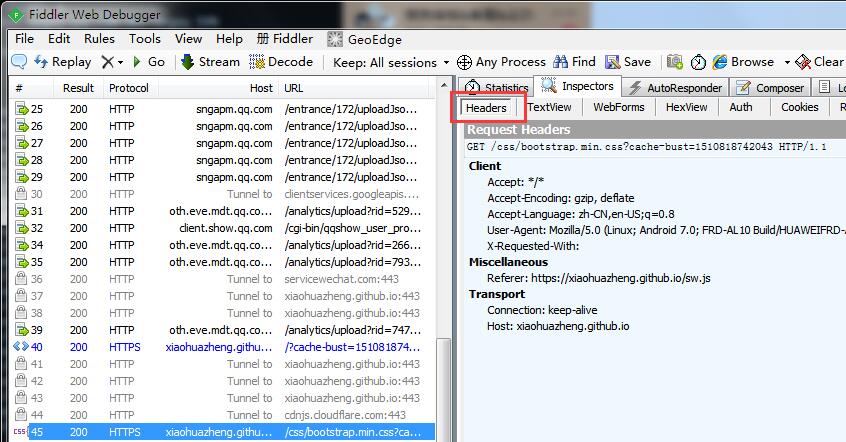846x442 pixels.
Task: Click Find in toolbar
Action: tap(575, 62)
